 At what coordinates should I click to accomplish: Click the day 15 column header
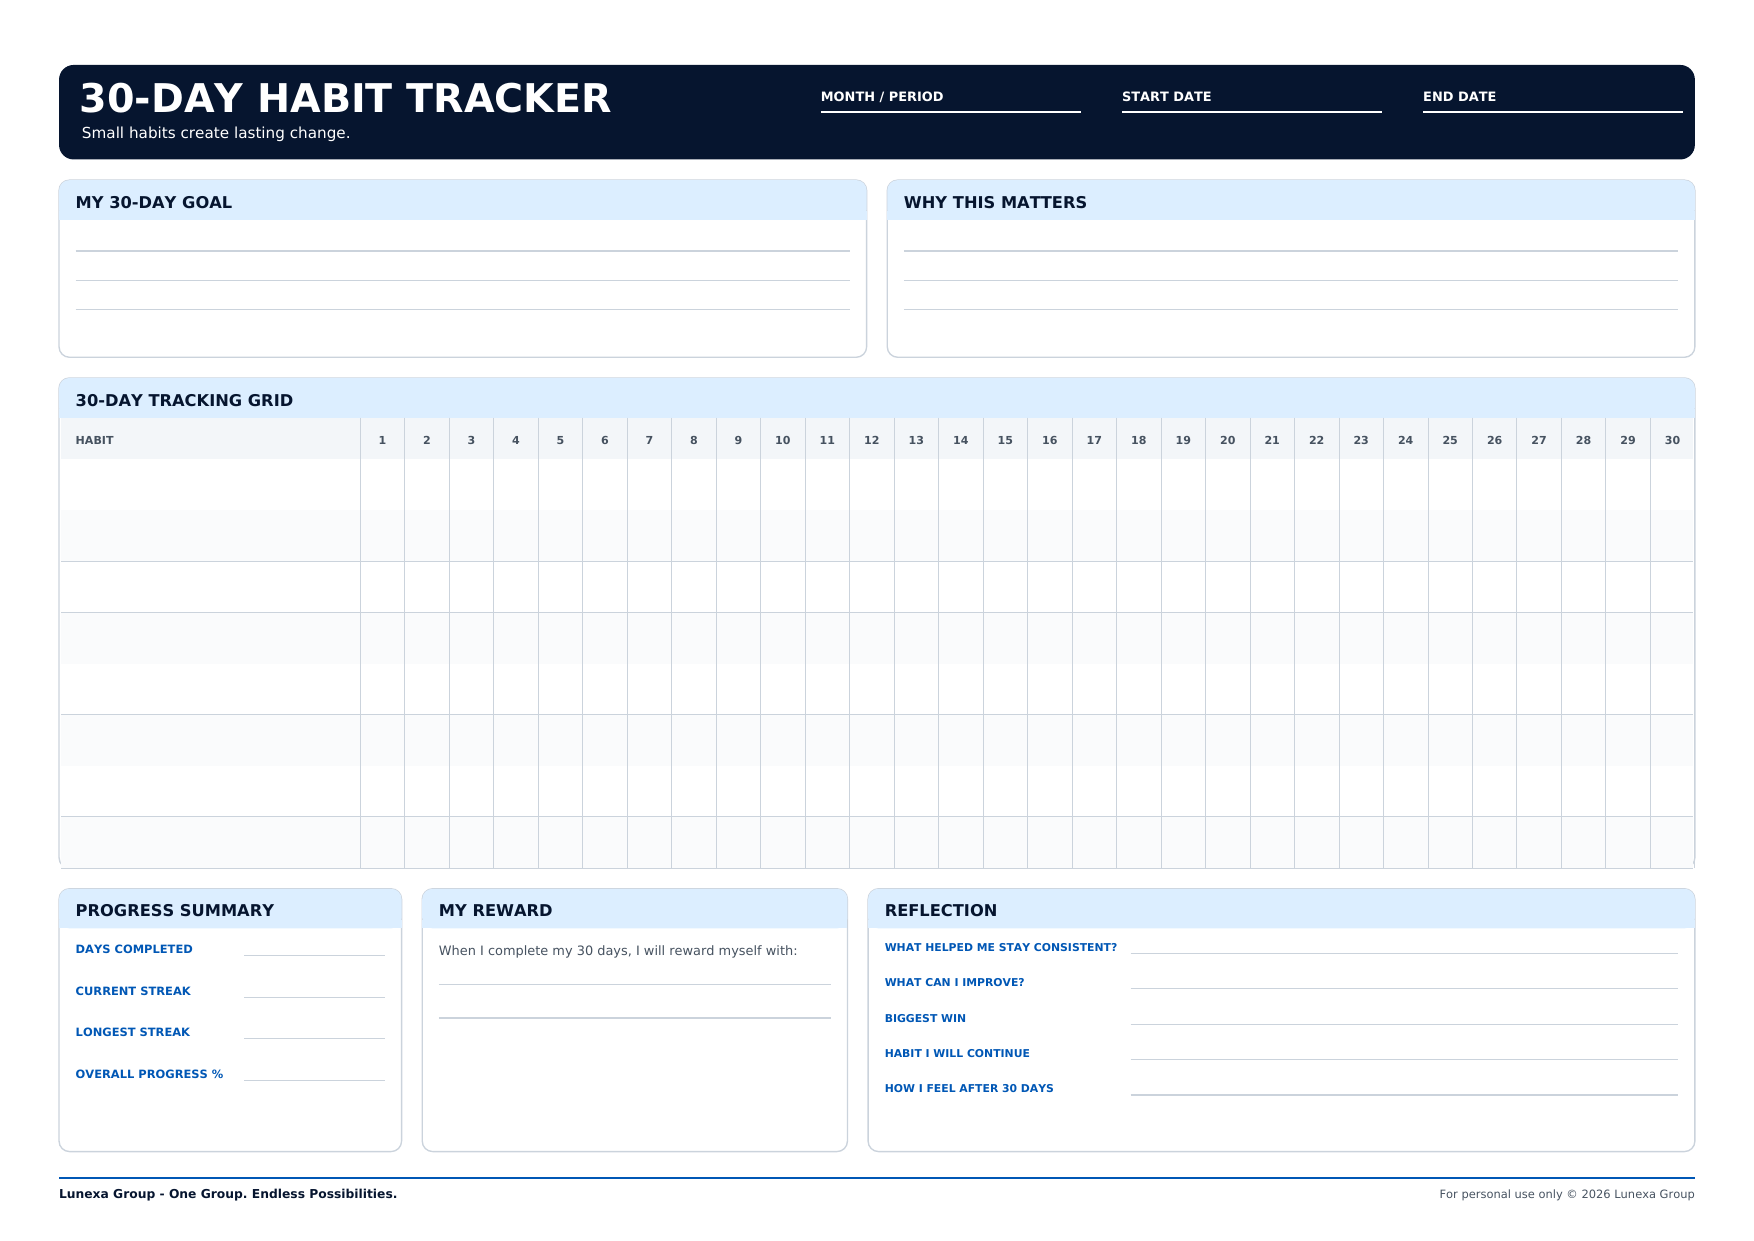(x=1005, y=440)
